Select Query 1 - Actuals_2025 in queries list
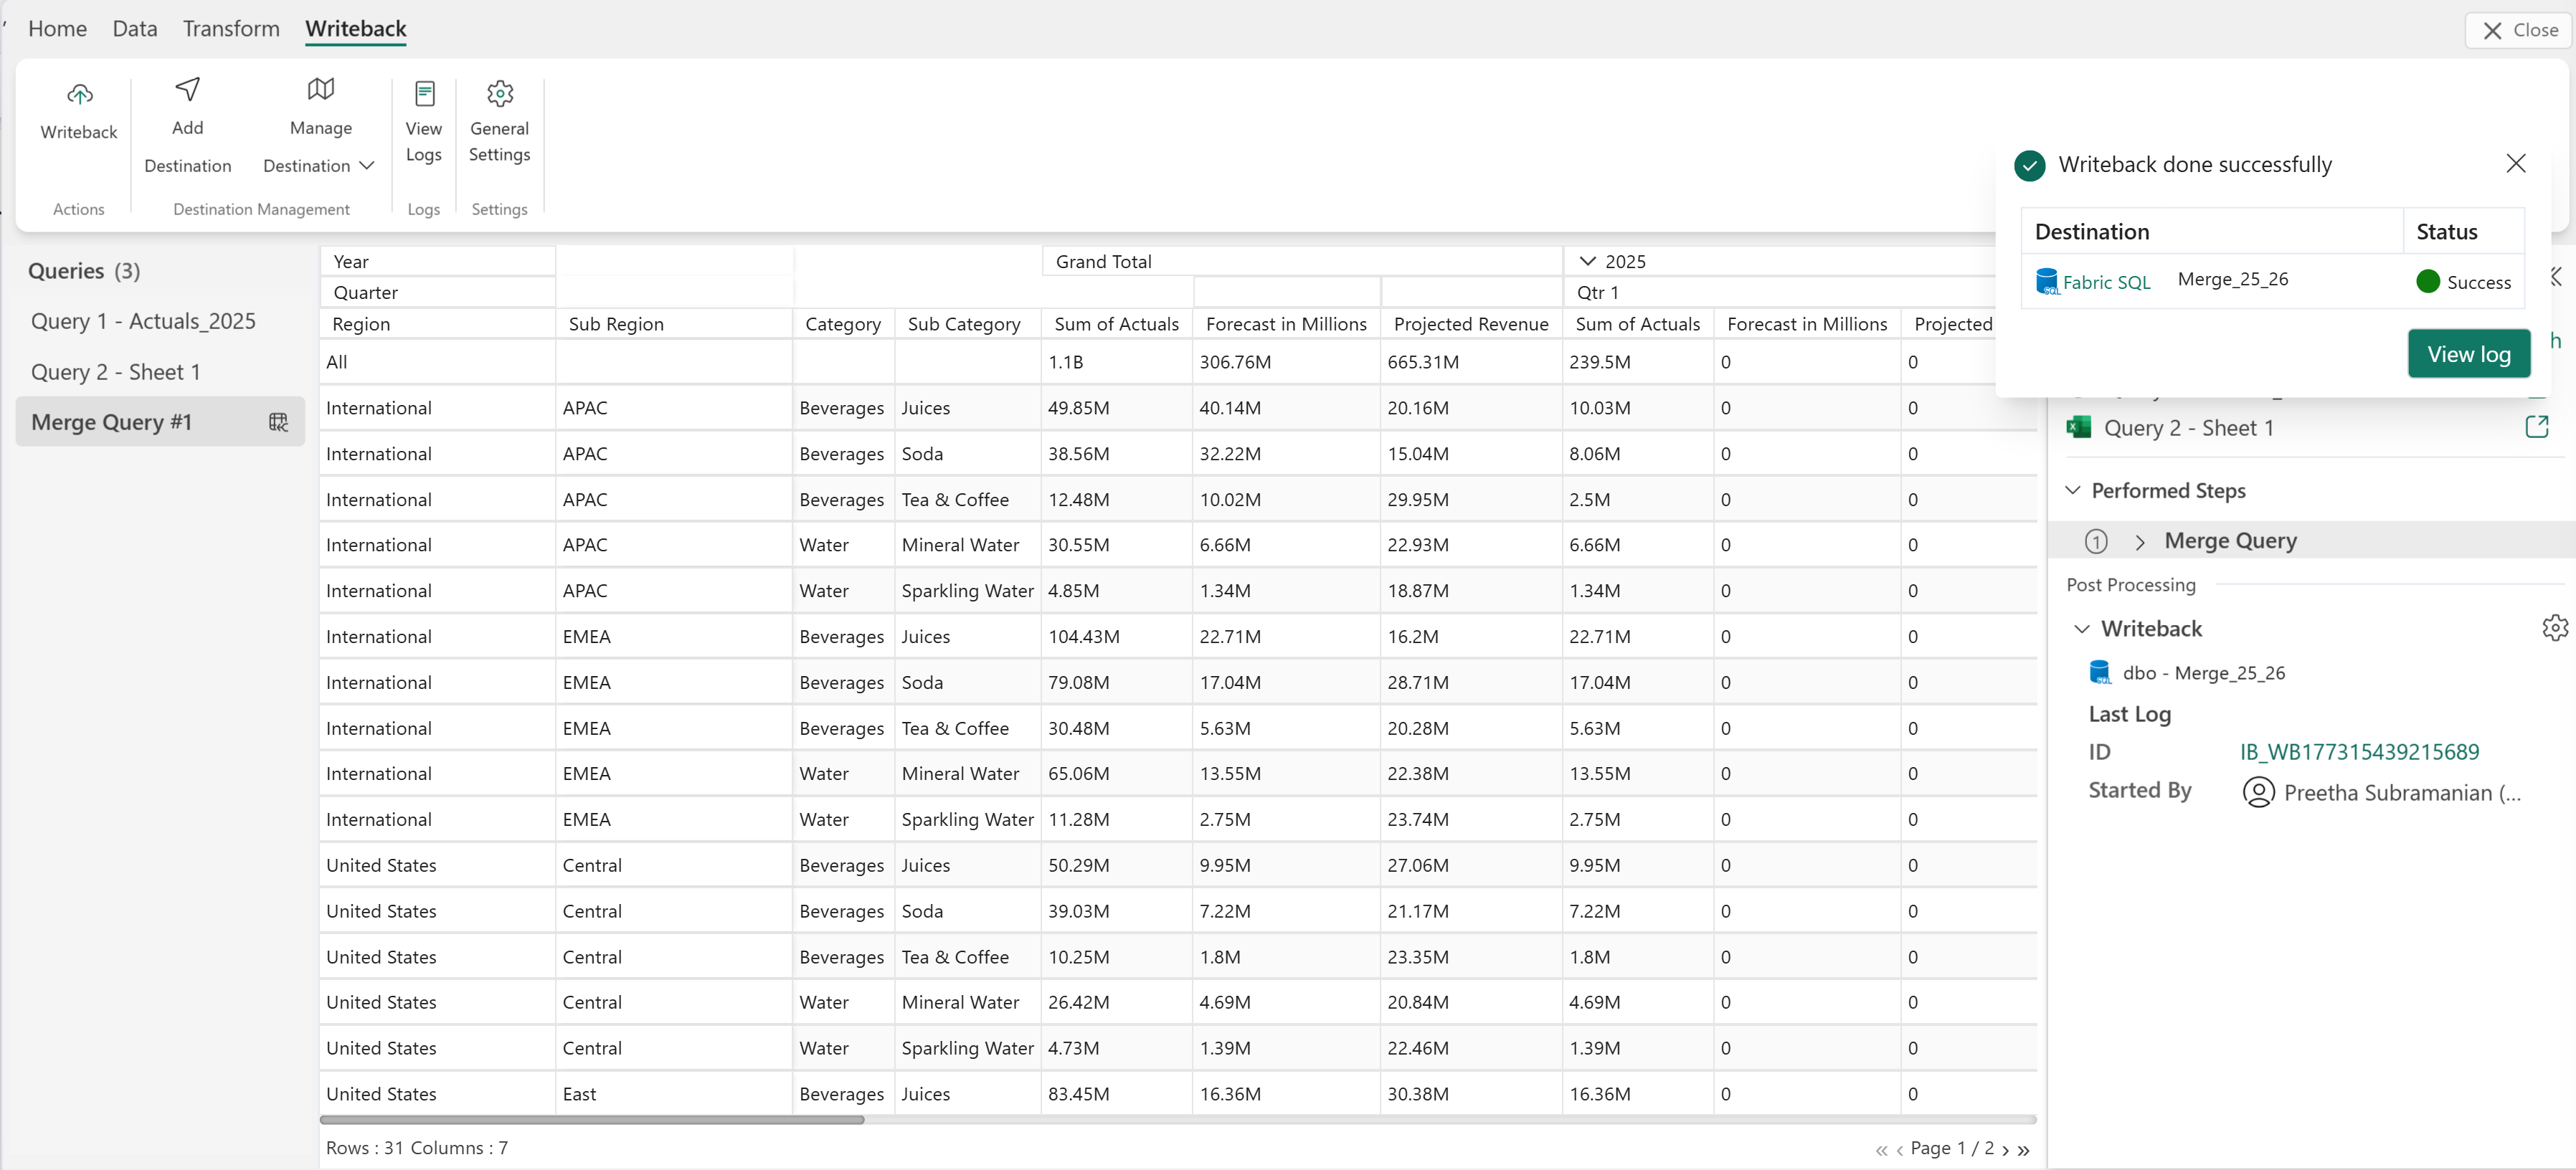Viewport: 2576px width, 1170px height. pyautogui.click(x=143, y=321)
